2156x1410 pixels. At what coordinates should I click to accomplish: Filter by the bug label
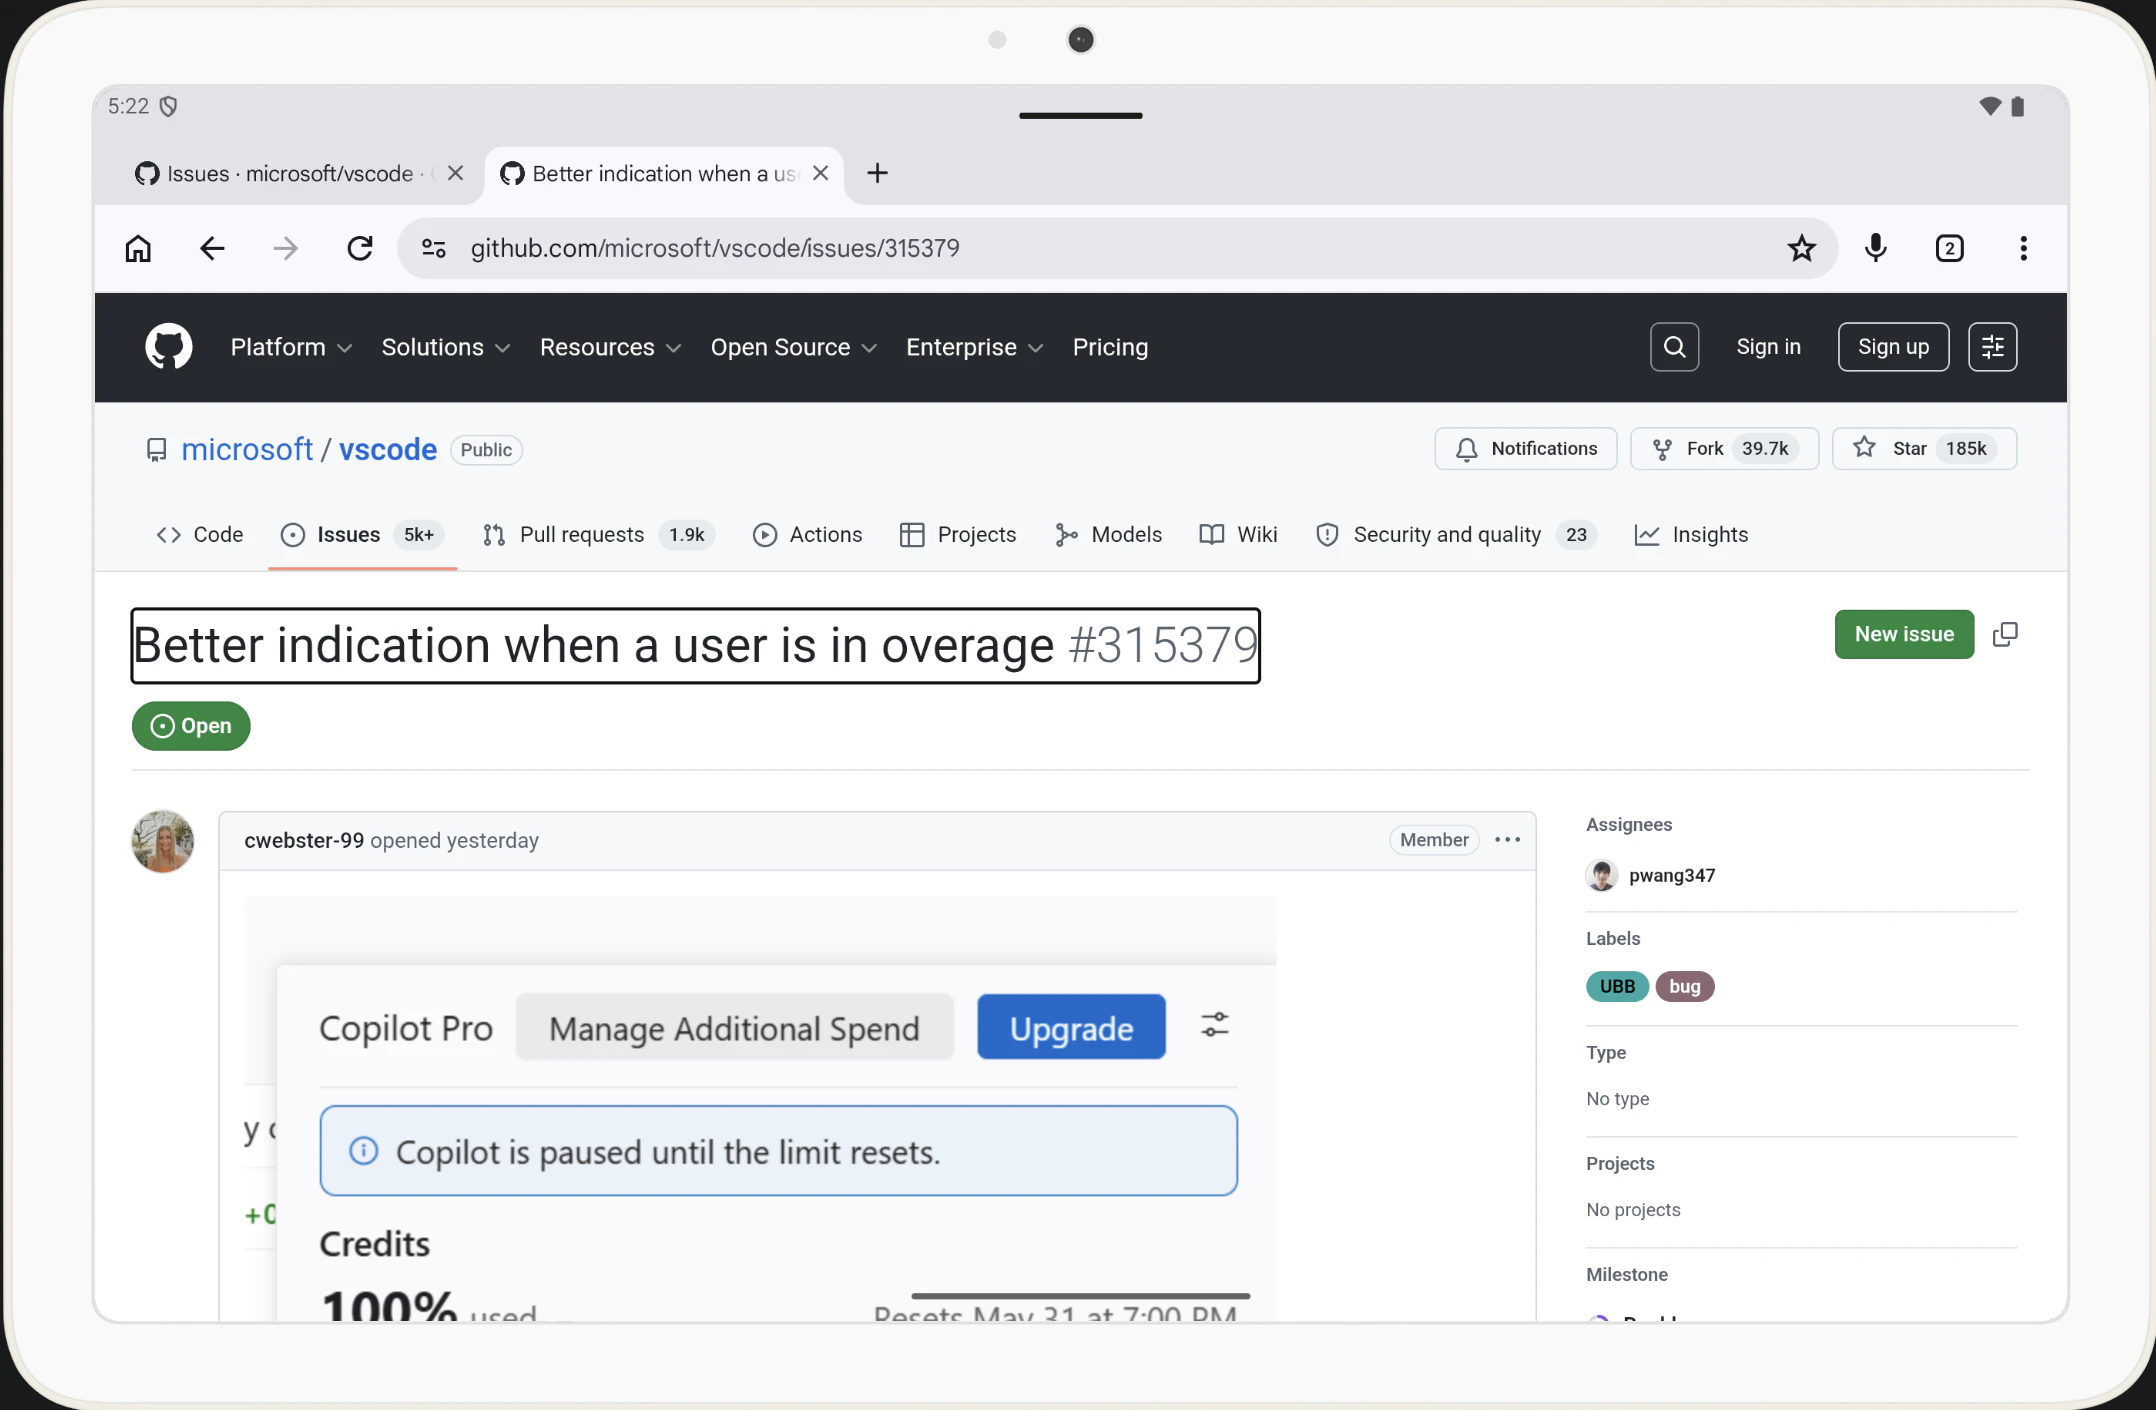(x=1685, y=986)
